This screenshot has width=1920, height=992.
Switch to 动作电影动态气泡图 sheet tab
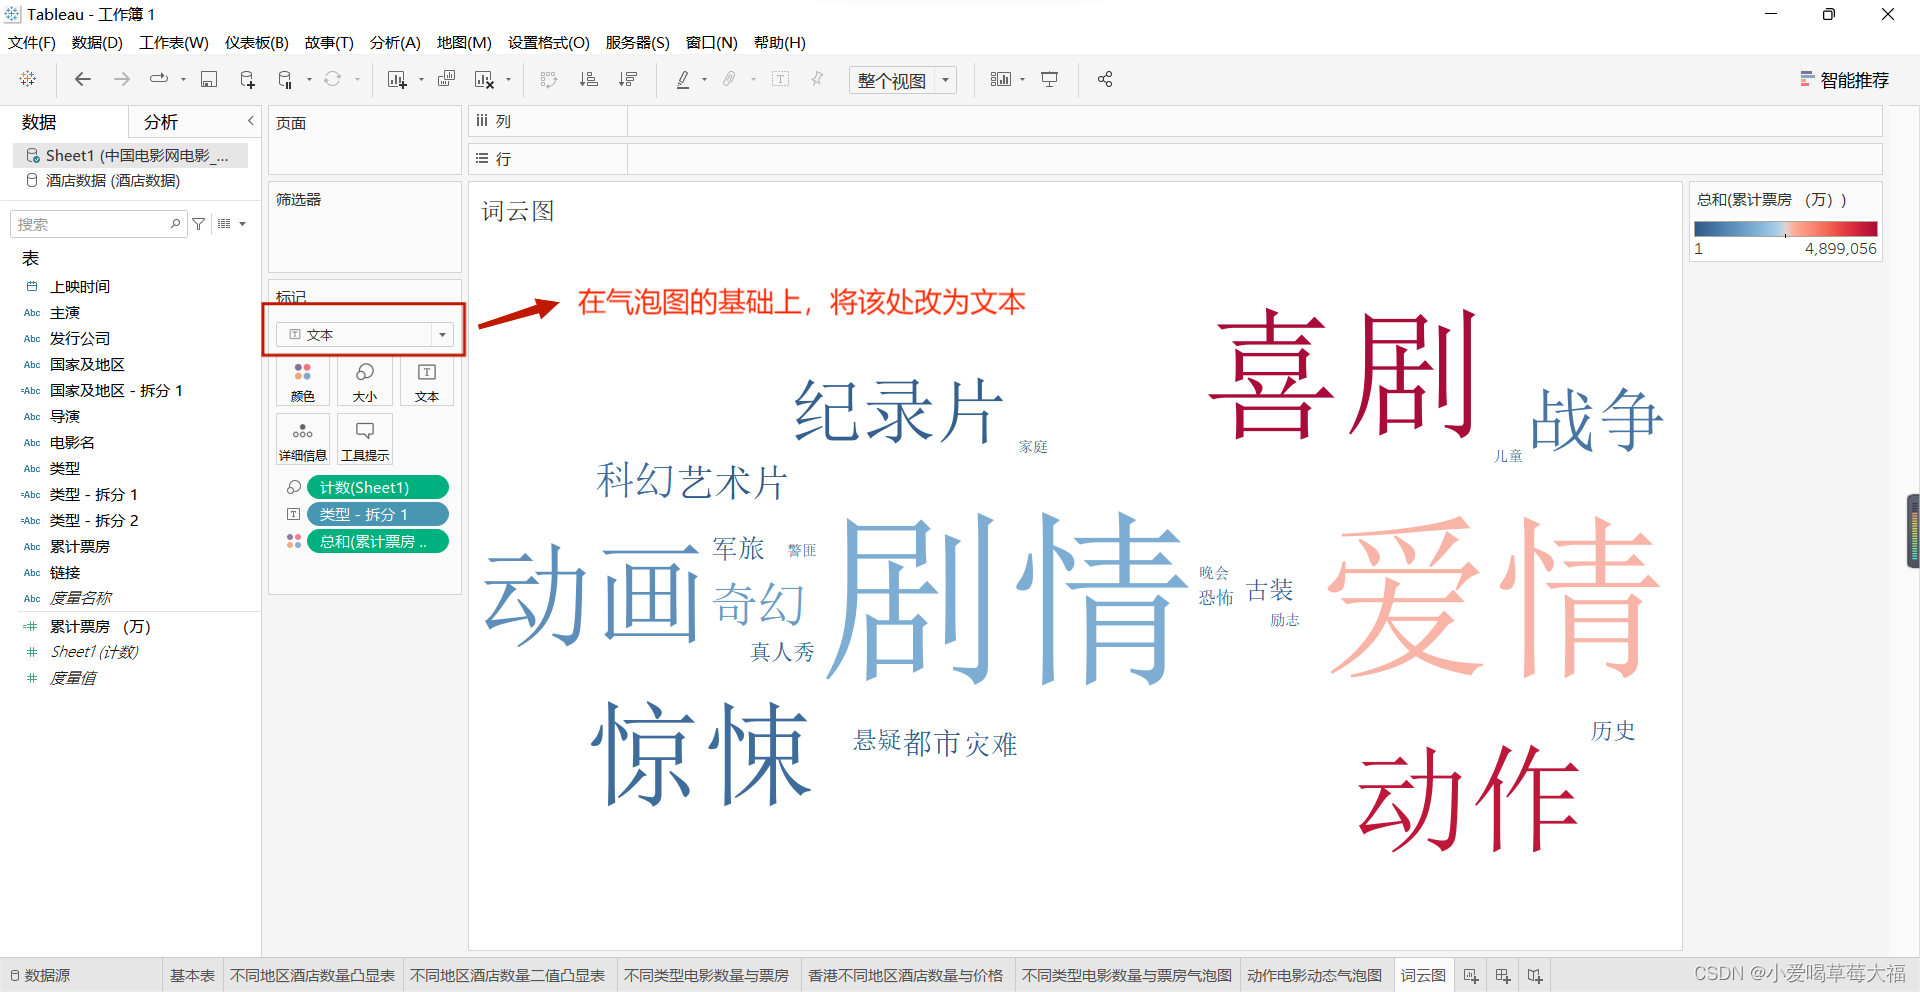point(1314,975)
